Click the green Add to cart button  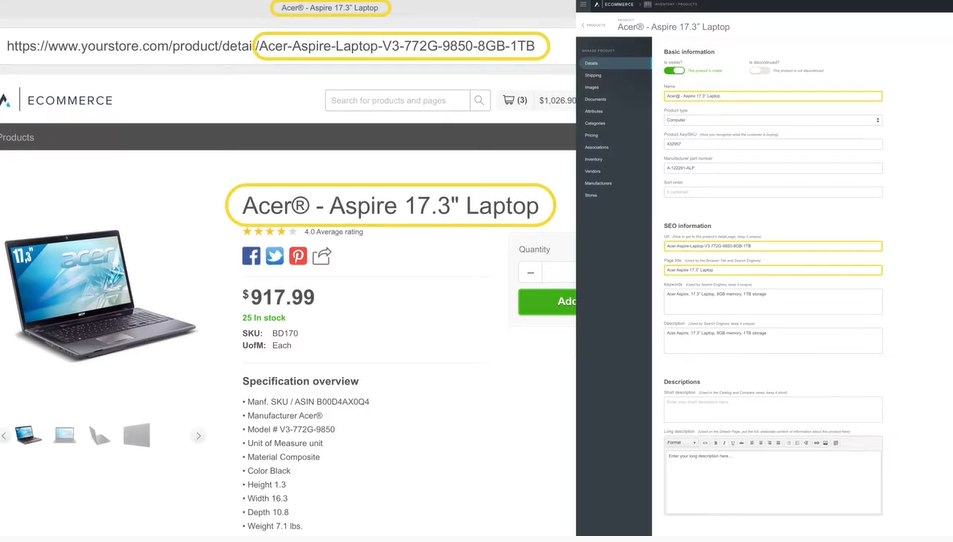(x=547, y=301)
